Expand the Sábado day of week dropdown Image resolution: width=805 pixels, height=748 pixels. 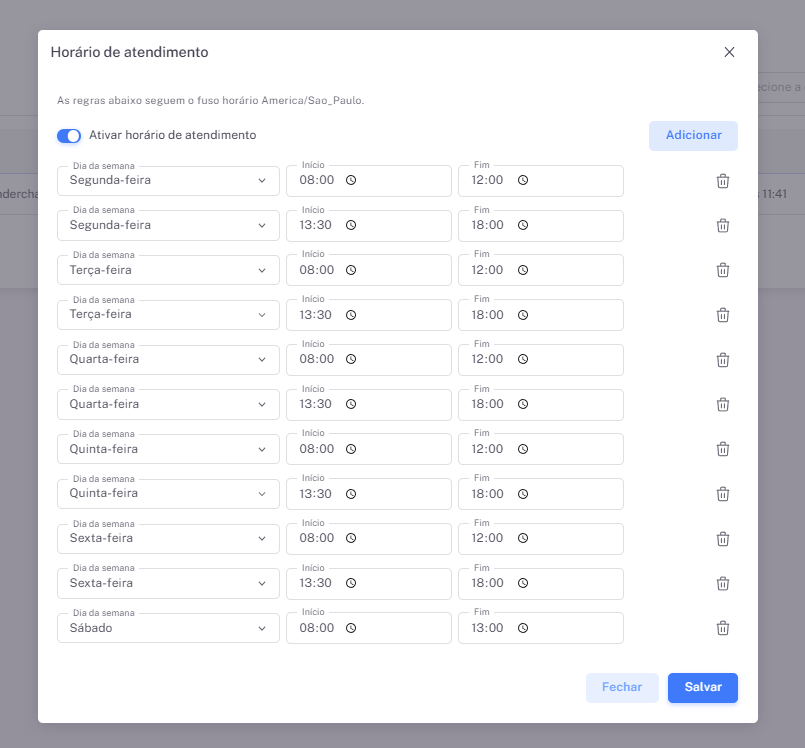[x=168, y=628]
